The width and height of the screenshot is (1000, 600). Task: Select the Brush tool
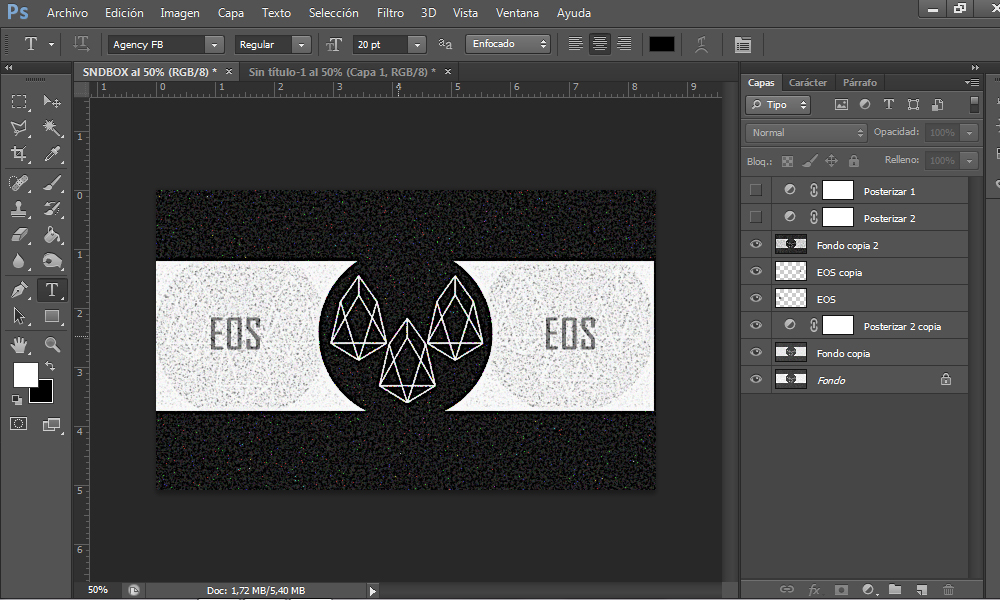tap(52, 183)
